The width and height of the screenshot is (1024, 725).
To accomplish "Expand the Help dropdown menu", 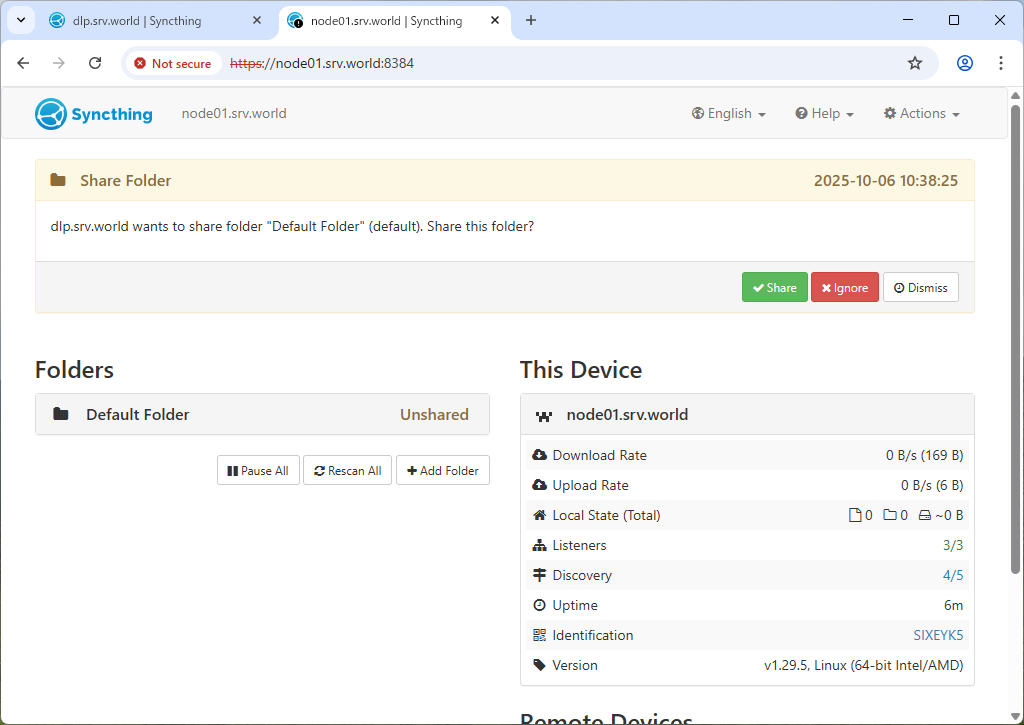I will pos(824,114).
